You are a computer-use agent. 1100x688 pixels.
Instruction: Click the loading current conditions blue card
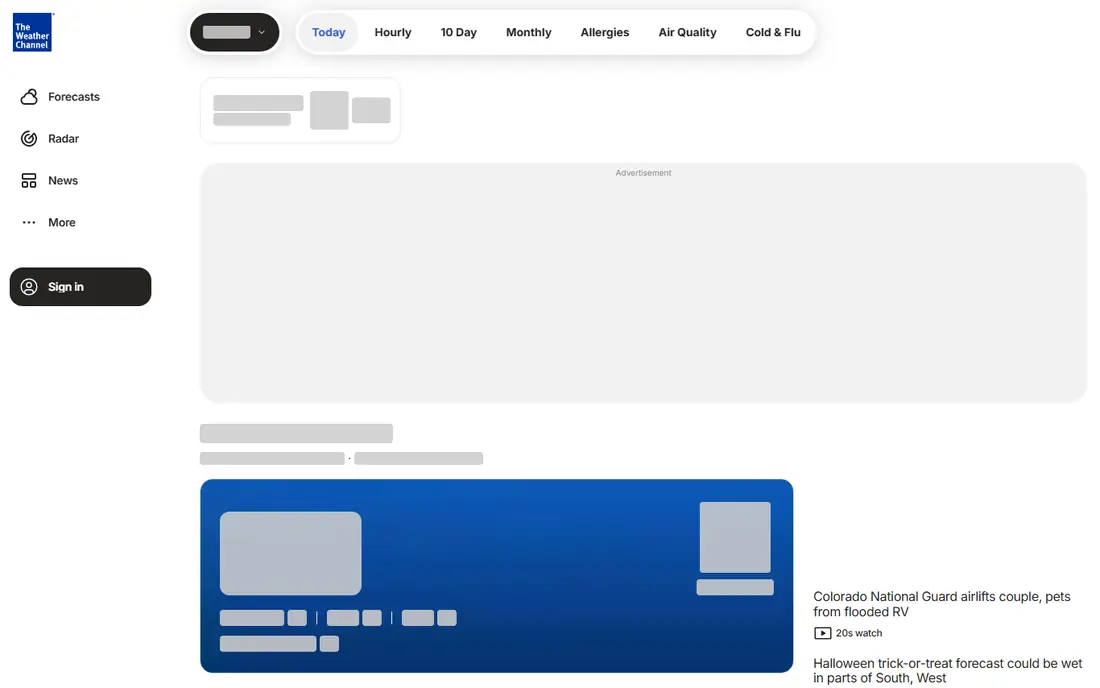point(497,576)
